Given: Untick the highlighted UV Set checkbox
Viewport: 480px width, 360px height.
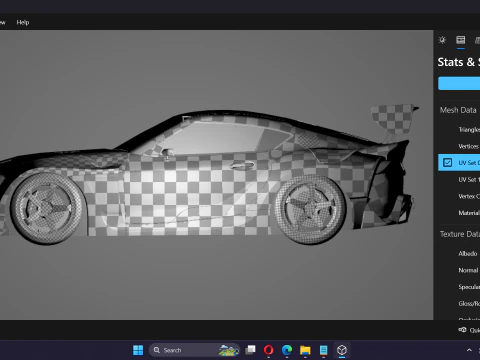Looking at the screenshot, I should (447, 163).
